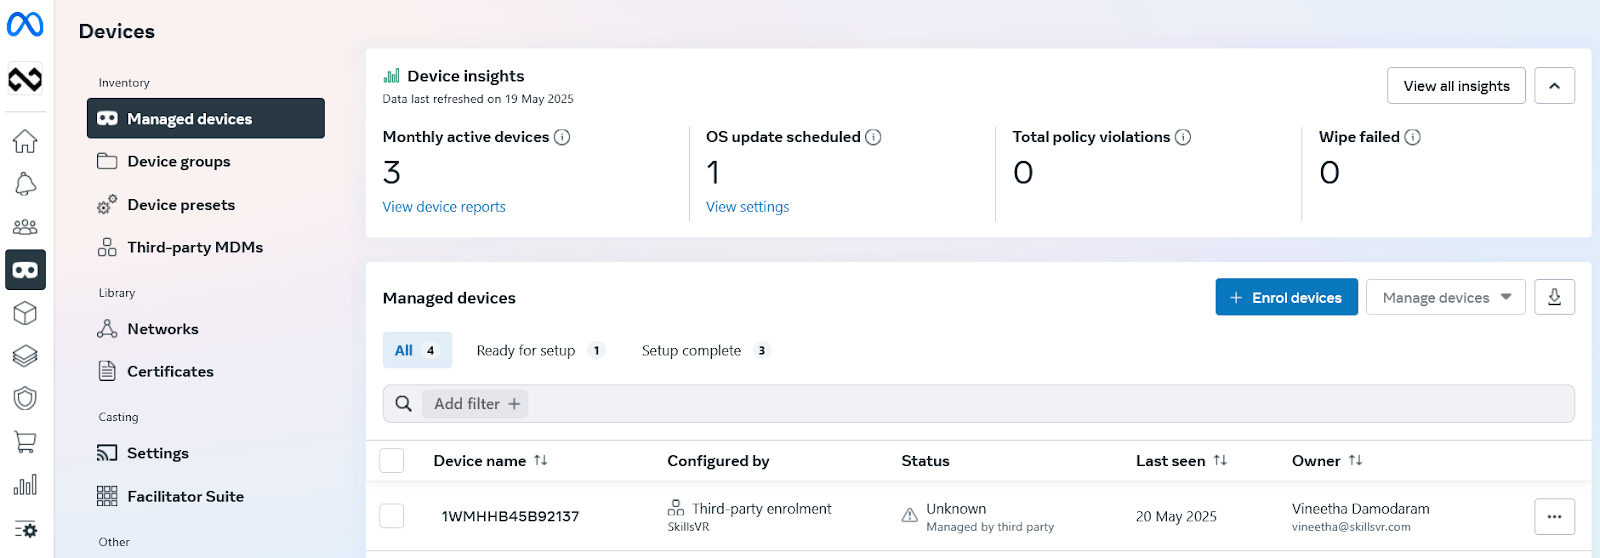Open casting Settings in sidebar
Viewport: 1600px width, 558px height.
[x=206, y=453]
